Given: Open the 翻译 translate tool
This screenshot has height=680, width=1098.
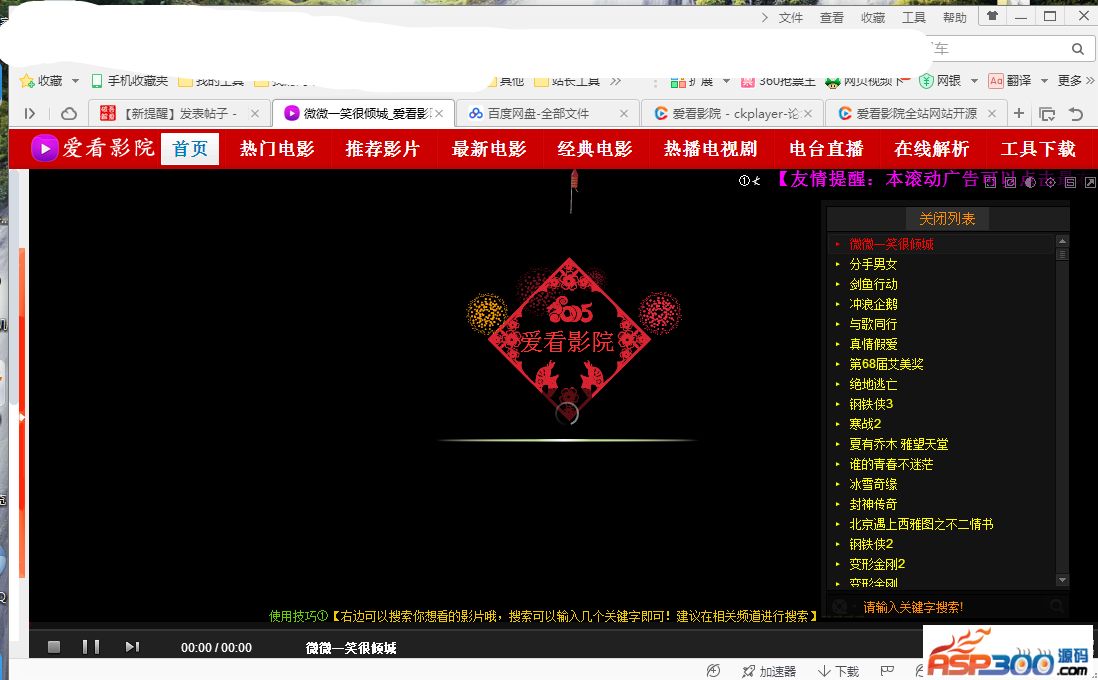Looking at the screenshot, I should point(1010,81).
